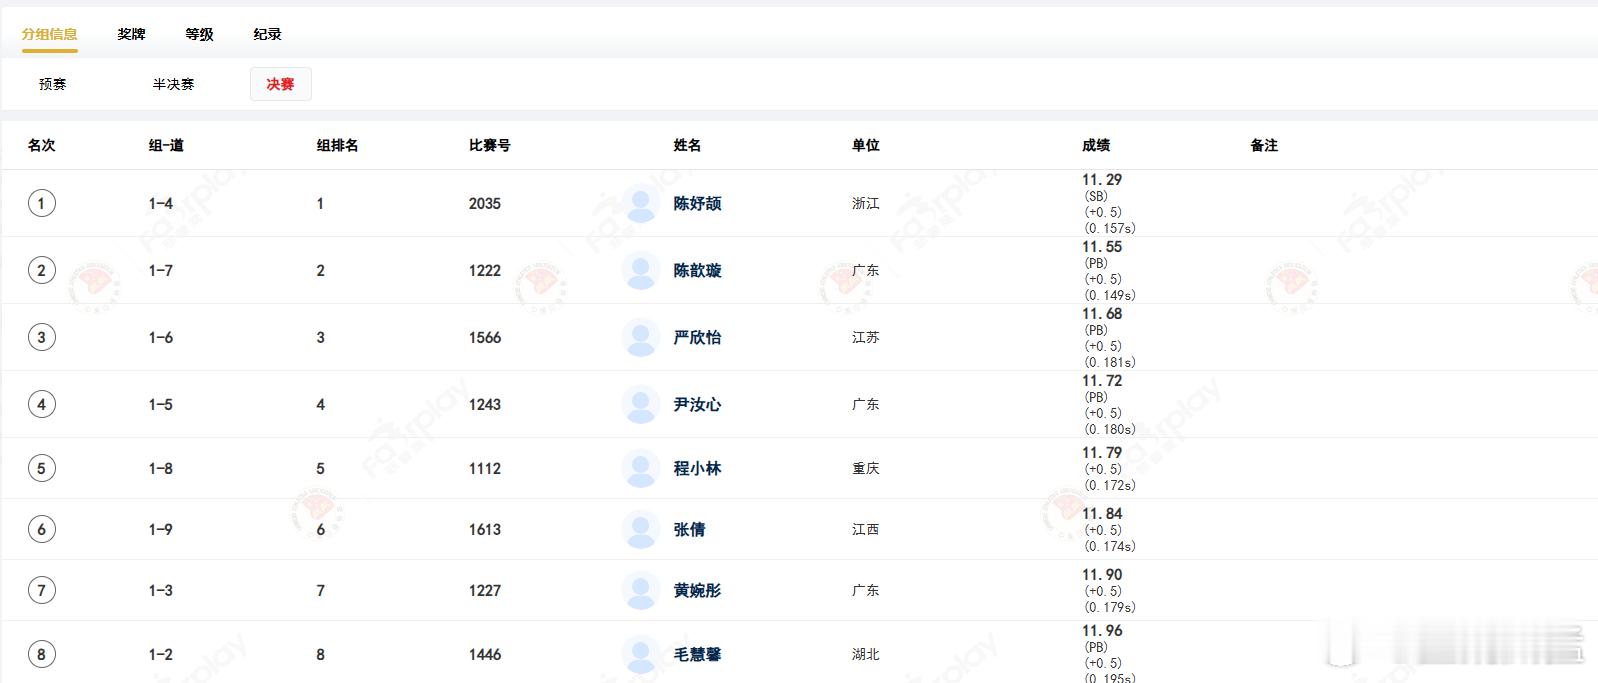The image size is (1598, 683).
Task: Click rank badge number 2
Action: [x=41, y=270]
